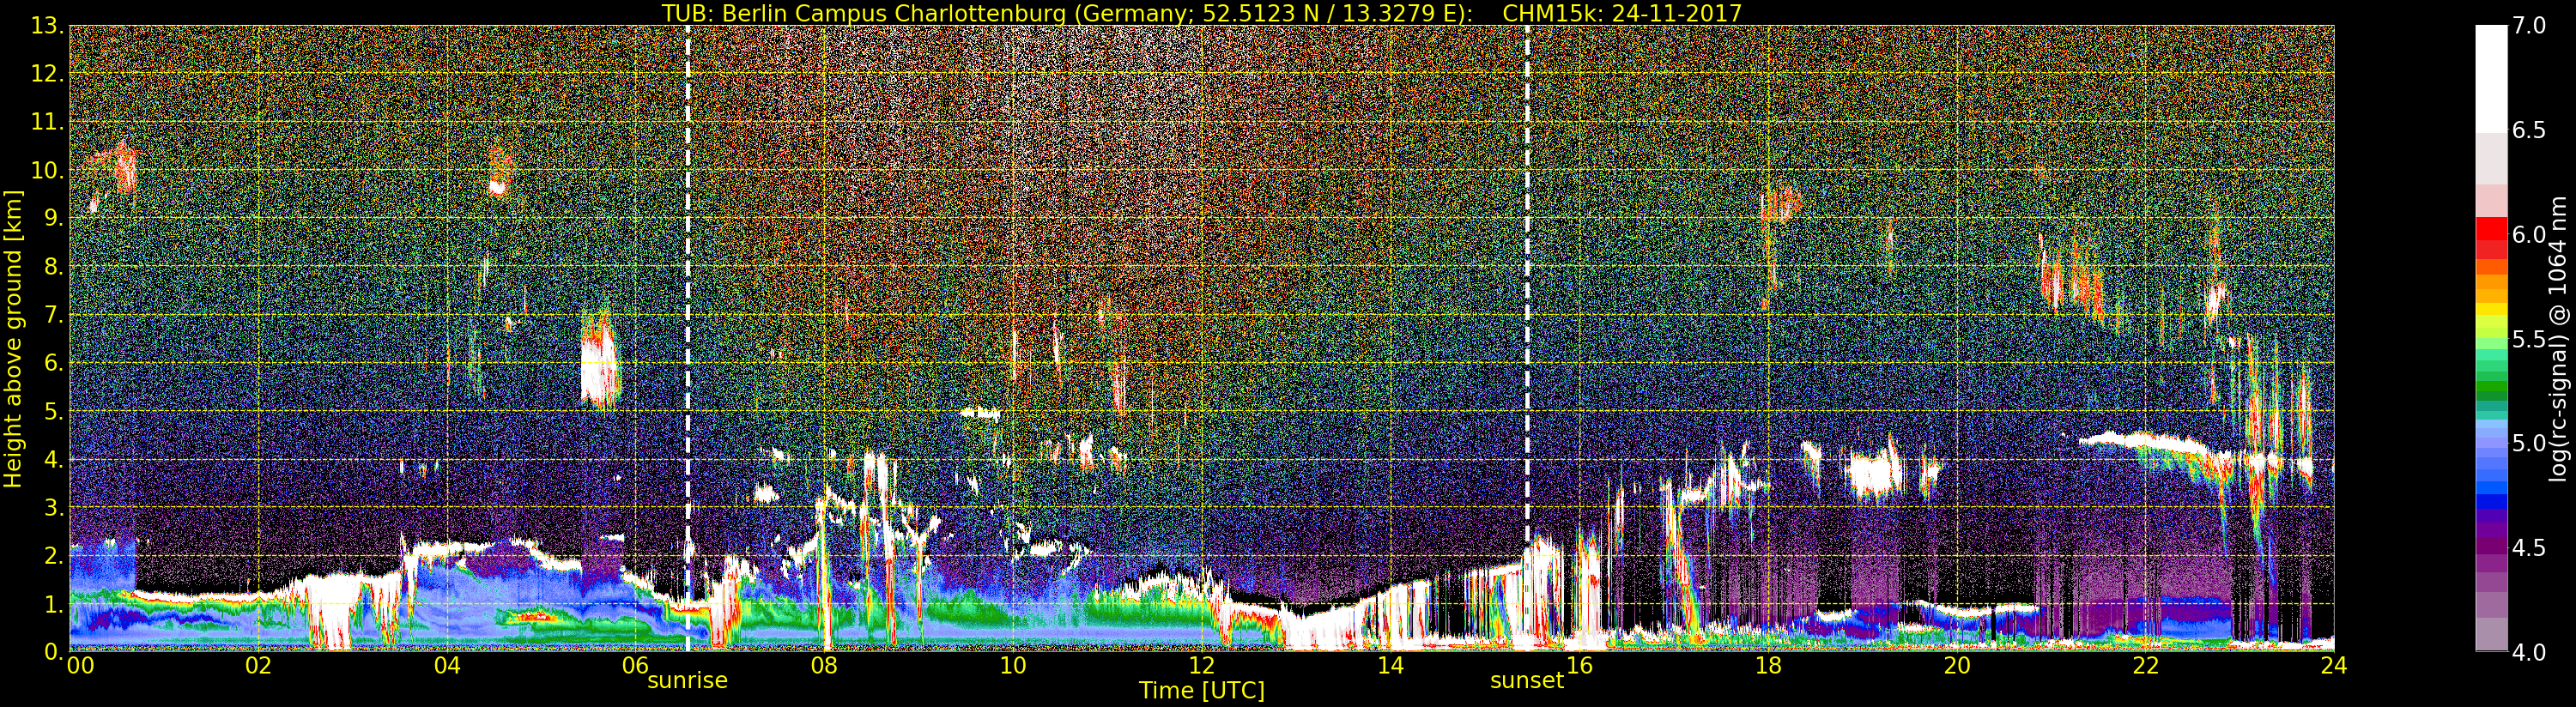Click the '5.5' colorbar value
Image resolution: width=2576 pixels, height=707 pixels.
[2529, 339]
